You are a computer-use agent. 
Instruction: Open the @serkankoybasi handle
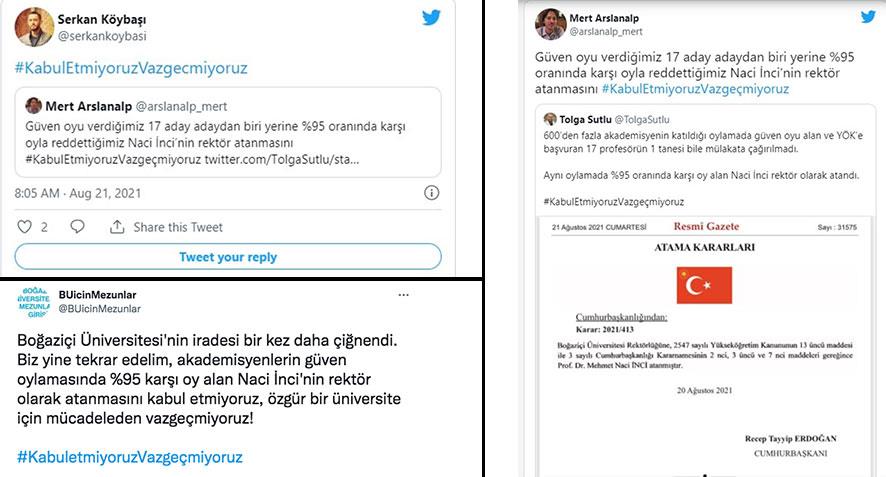click(102, 36)
